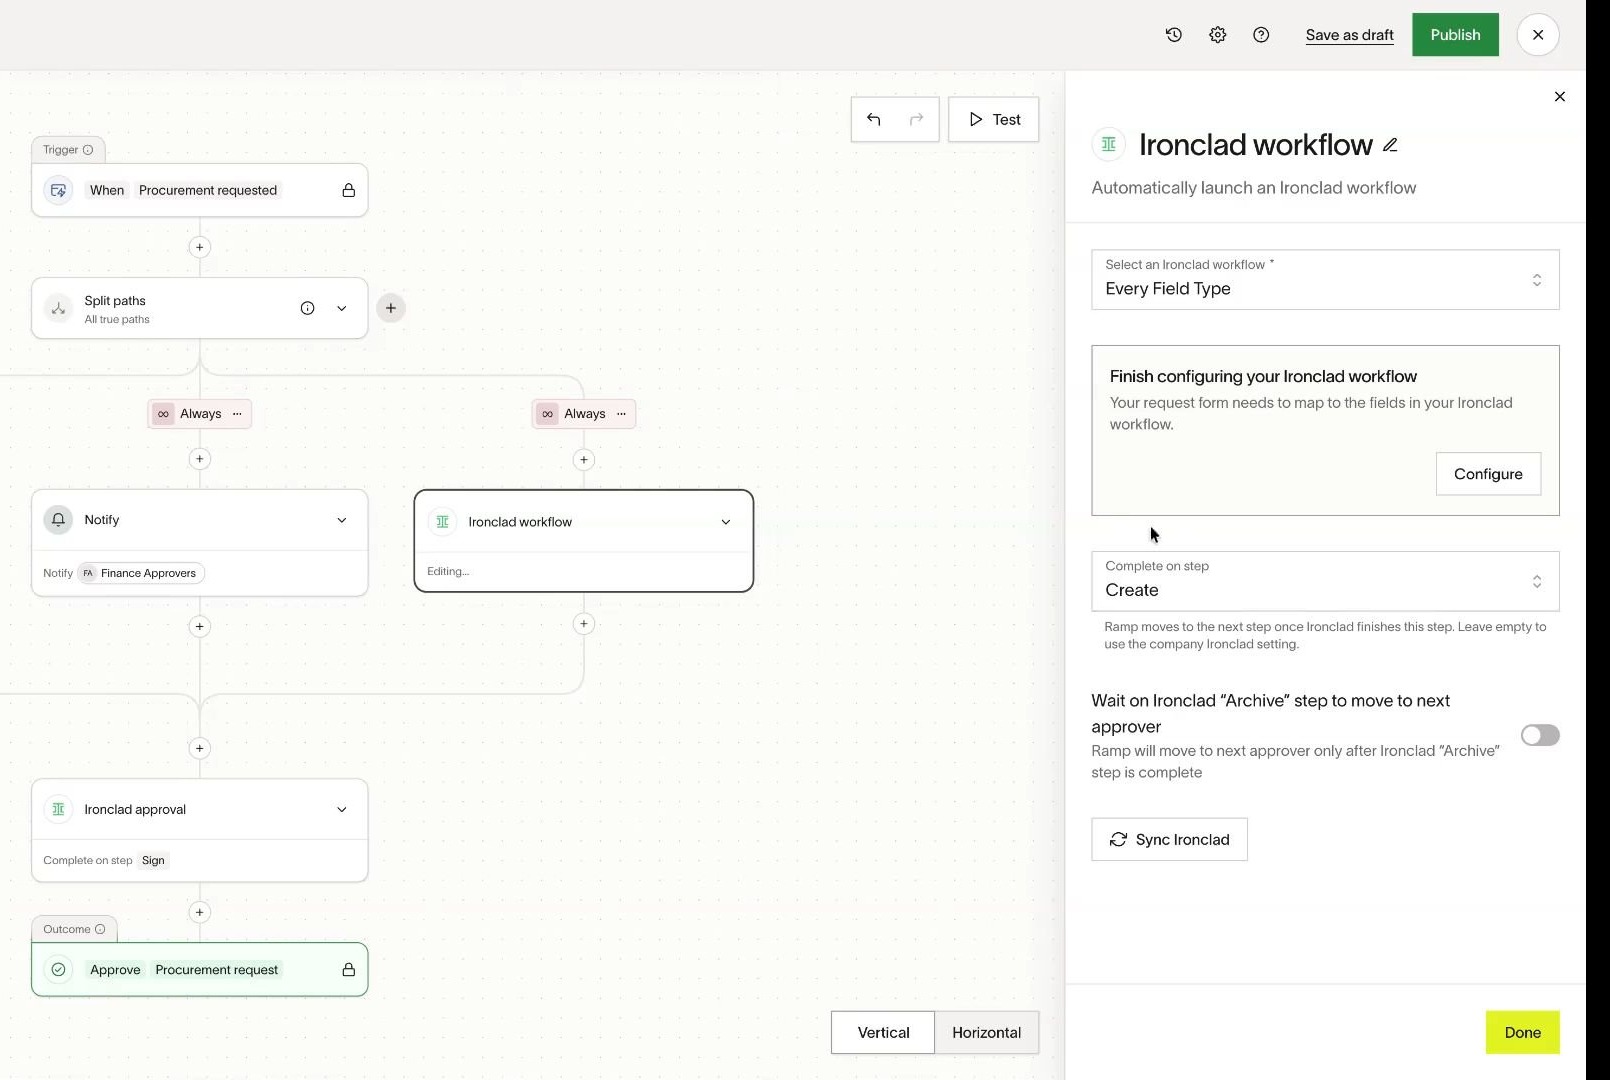This screenshot has height=1080, width=1610.
Task: Open workflow settings gear icon
Action: [x=1217, y=35]
